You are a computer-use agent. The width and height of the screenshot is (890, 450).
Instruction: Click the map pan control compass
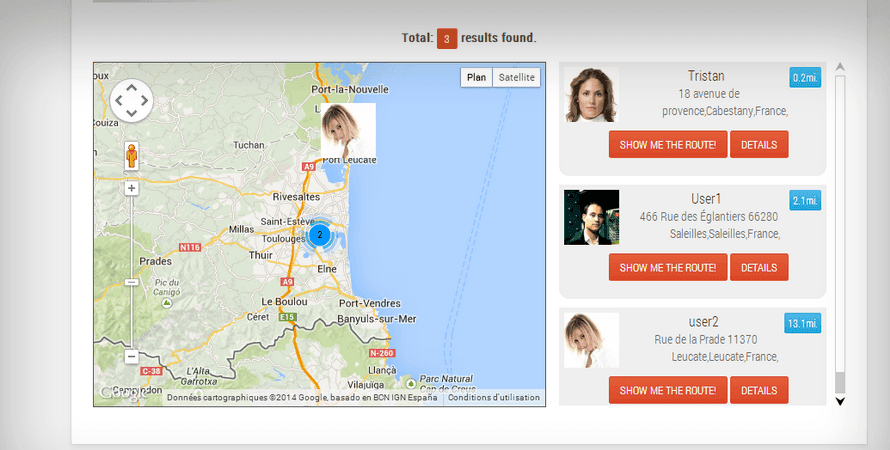(x=131, y=100)
